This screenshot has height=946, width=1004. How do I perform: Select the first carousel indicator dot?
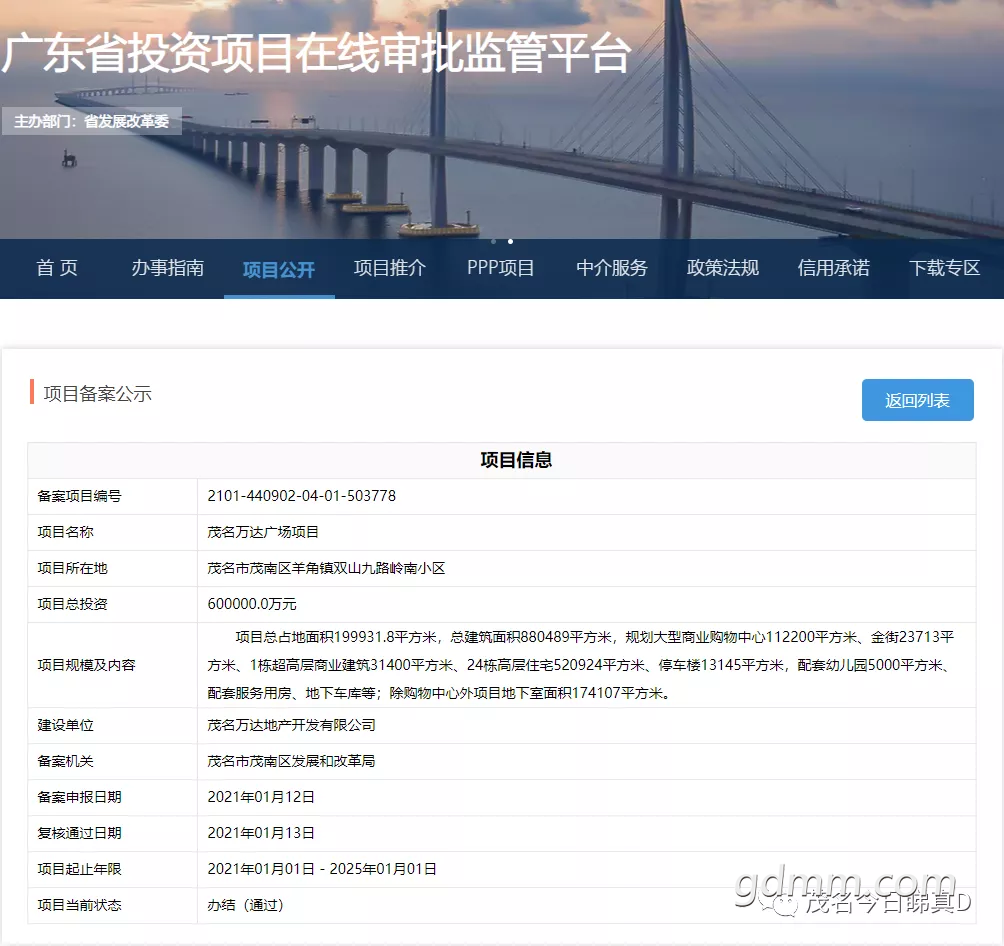click(493, 241)
